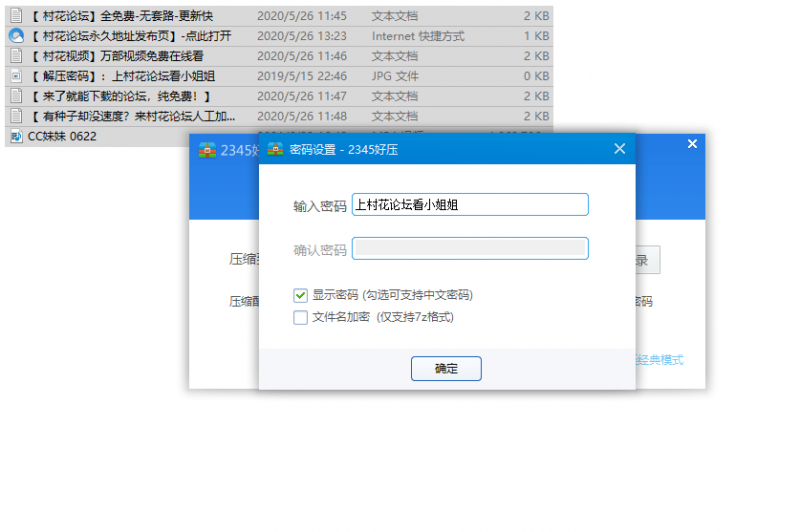
Task: Open the 经典模式 link
Action: (661, 360)
